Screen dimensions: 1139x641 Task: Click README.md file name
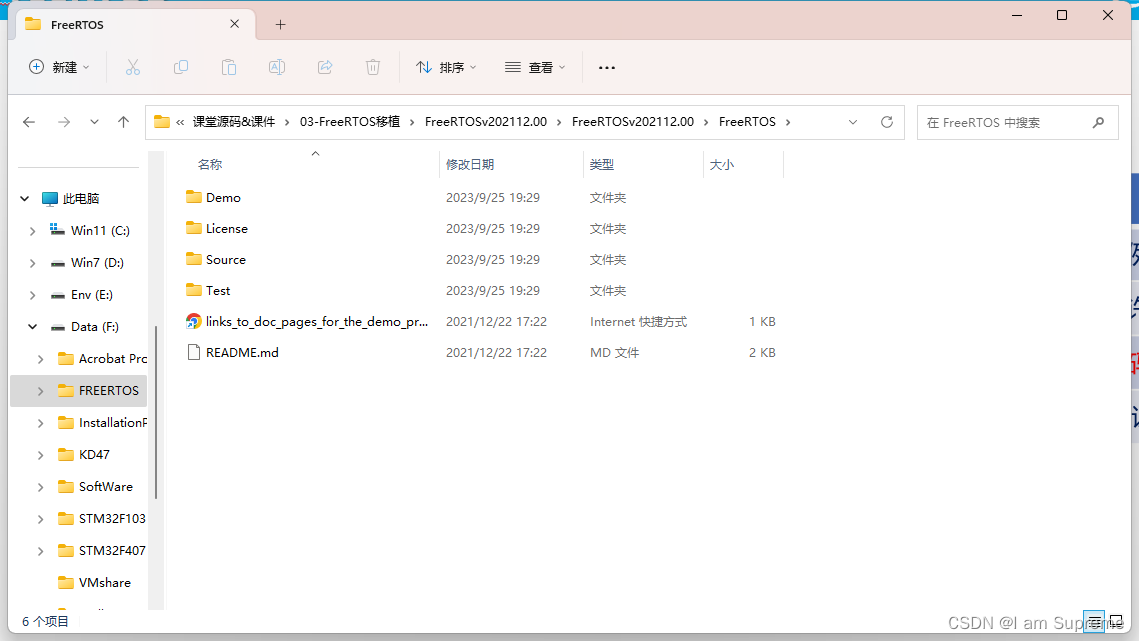pyautogui.click(x=242, y=352)
